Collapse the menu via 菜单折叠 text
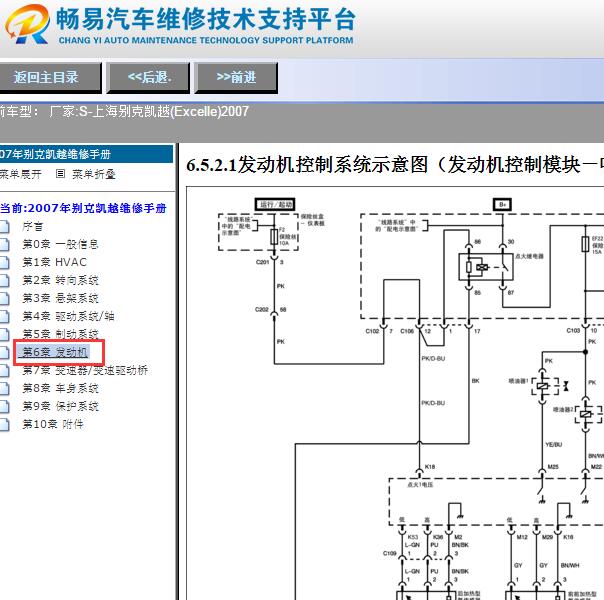The image size is (604, 600). pos(94,174)
